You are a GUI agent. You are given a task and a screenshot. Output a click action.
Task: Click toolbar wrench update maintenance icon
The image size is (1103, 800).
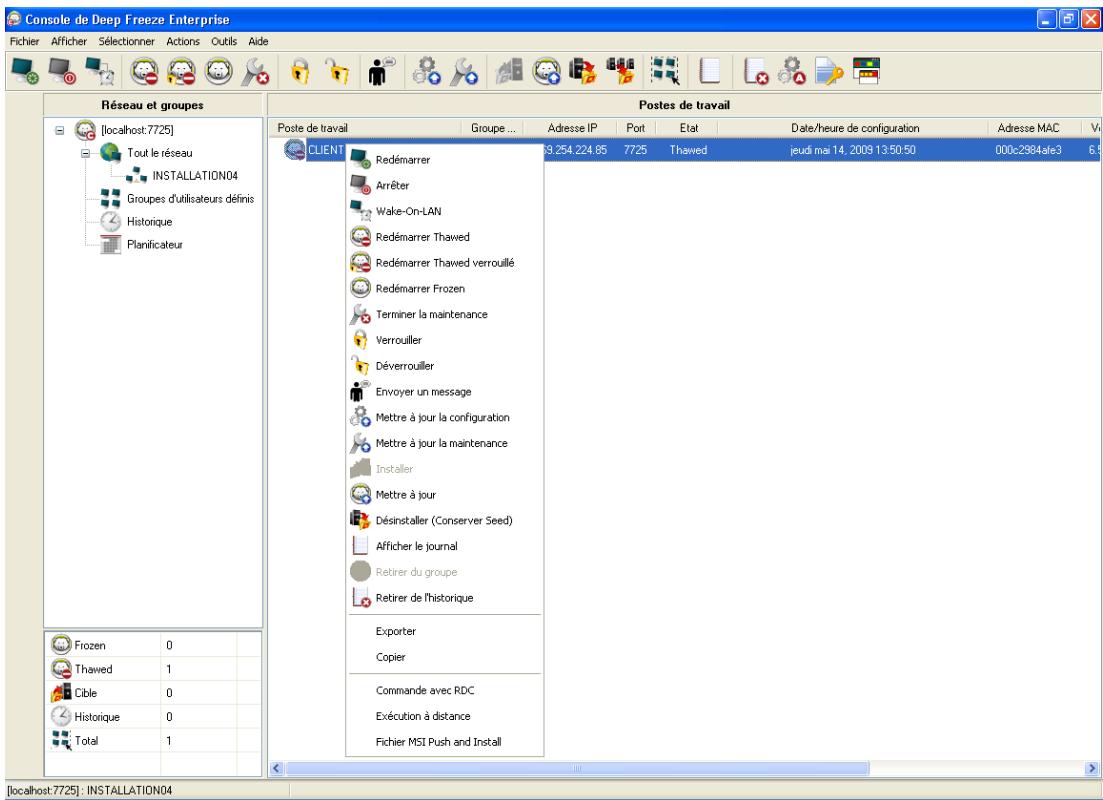point(464,71)
